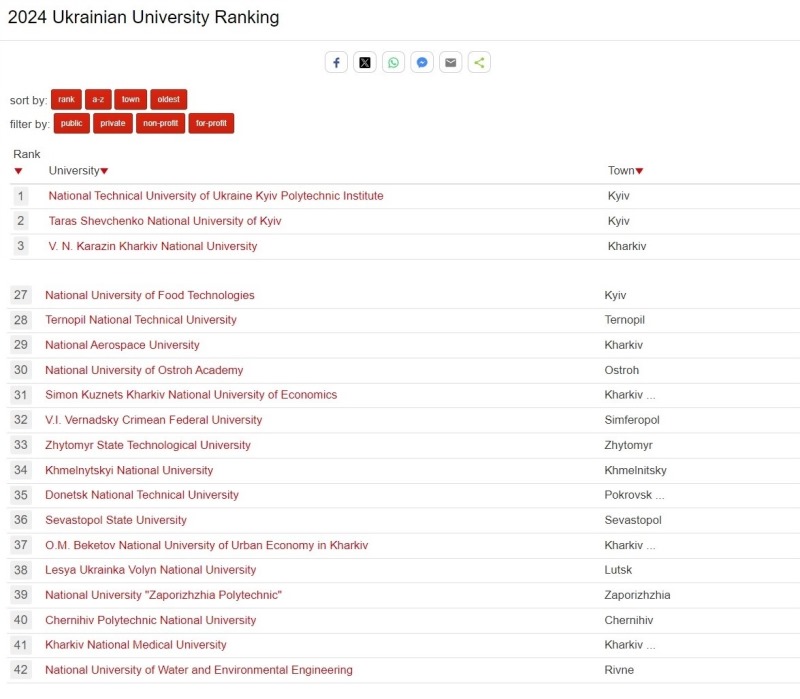The width and height of the screenshot is (800, 699).
Task: Filter list by non-profit universities
Action: [160, 123]
